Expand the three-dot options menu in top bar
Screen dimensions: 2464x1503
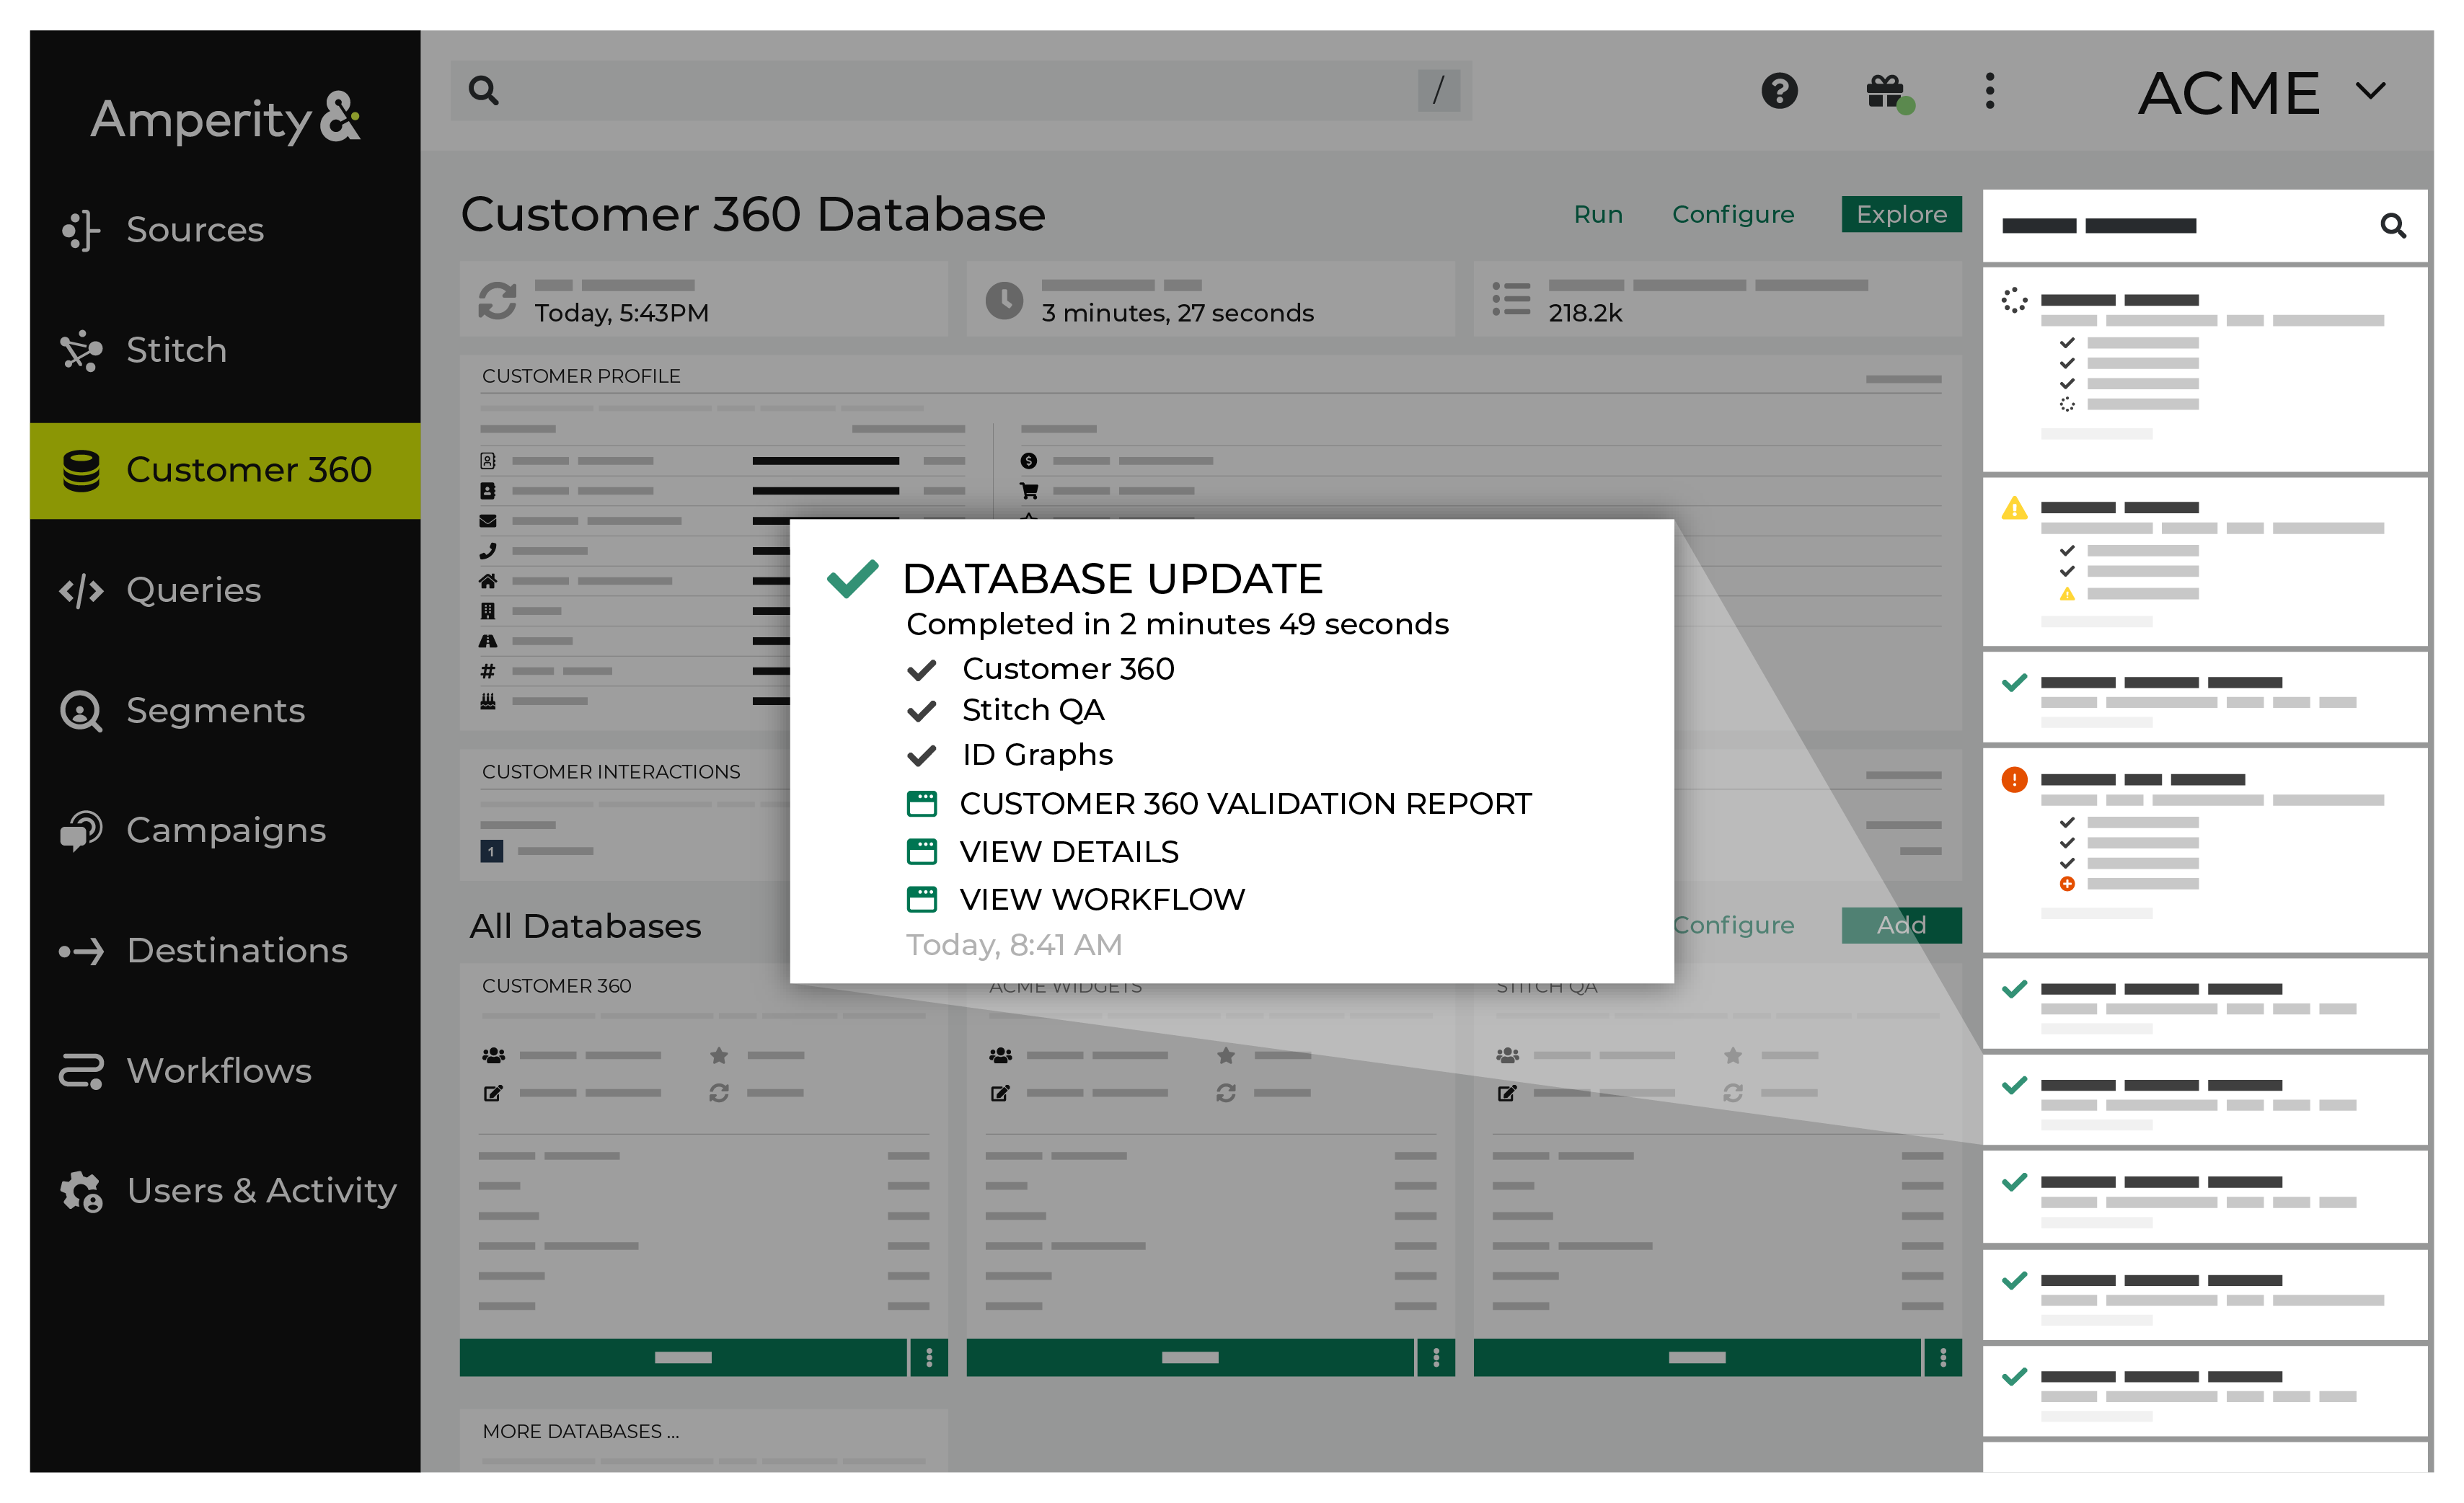(x=1989, y=90)
